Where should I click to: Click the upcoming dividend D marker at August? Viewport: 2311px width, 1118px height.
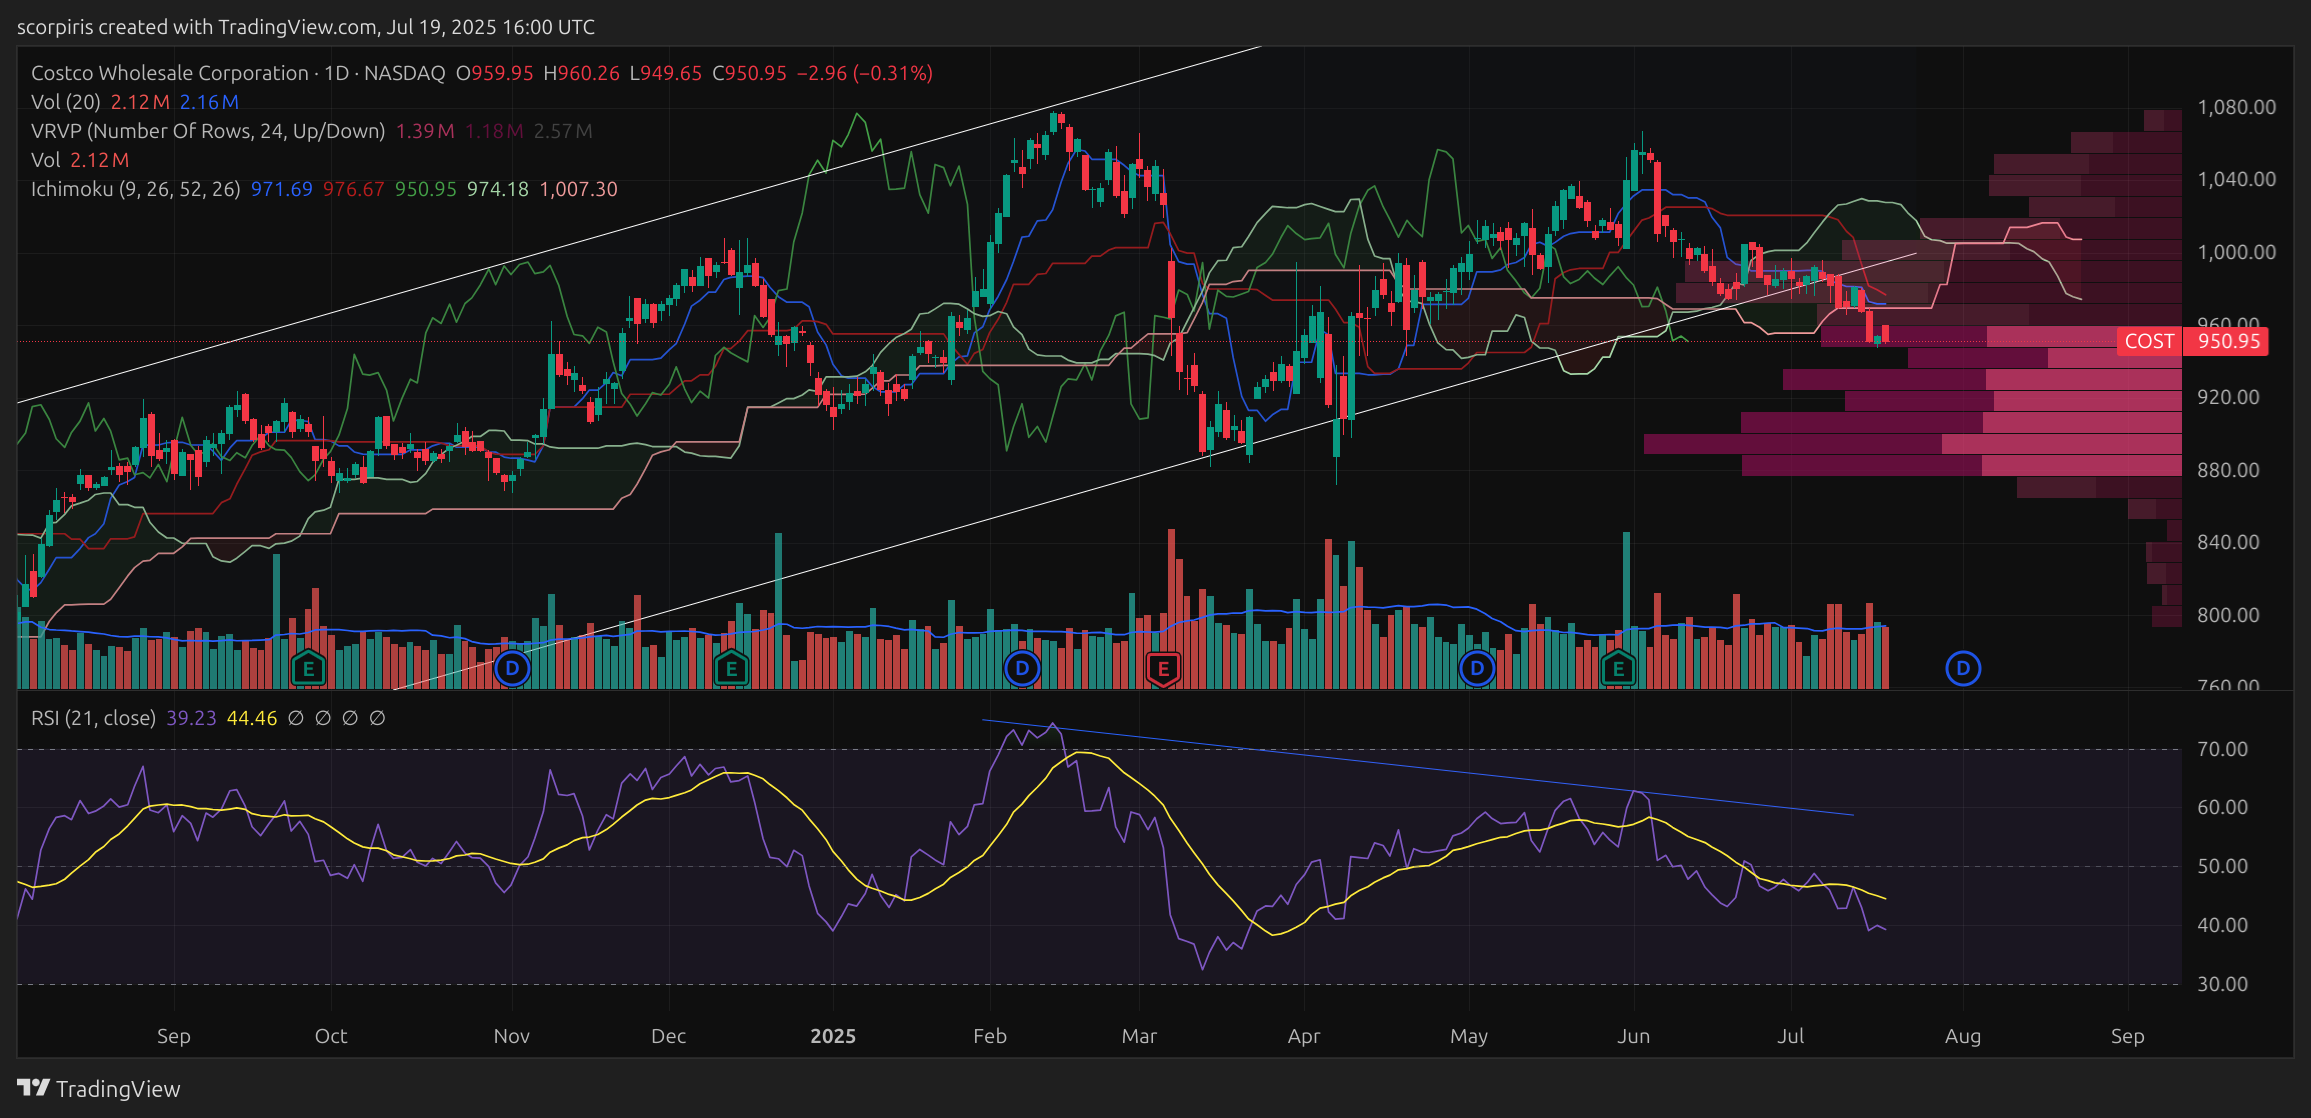(1963, 668)
